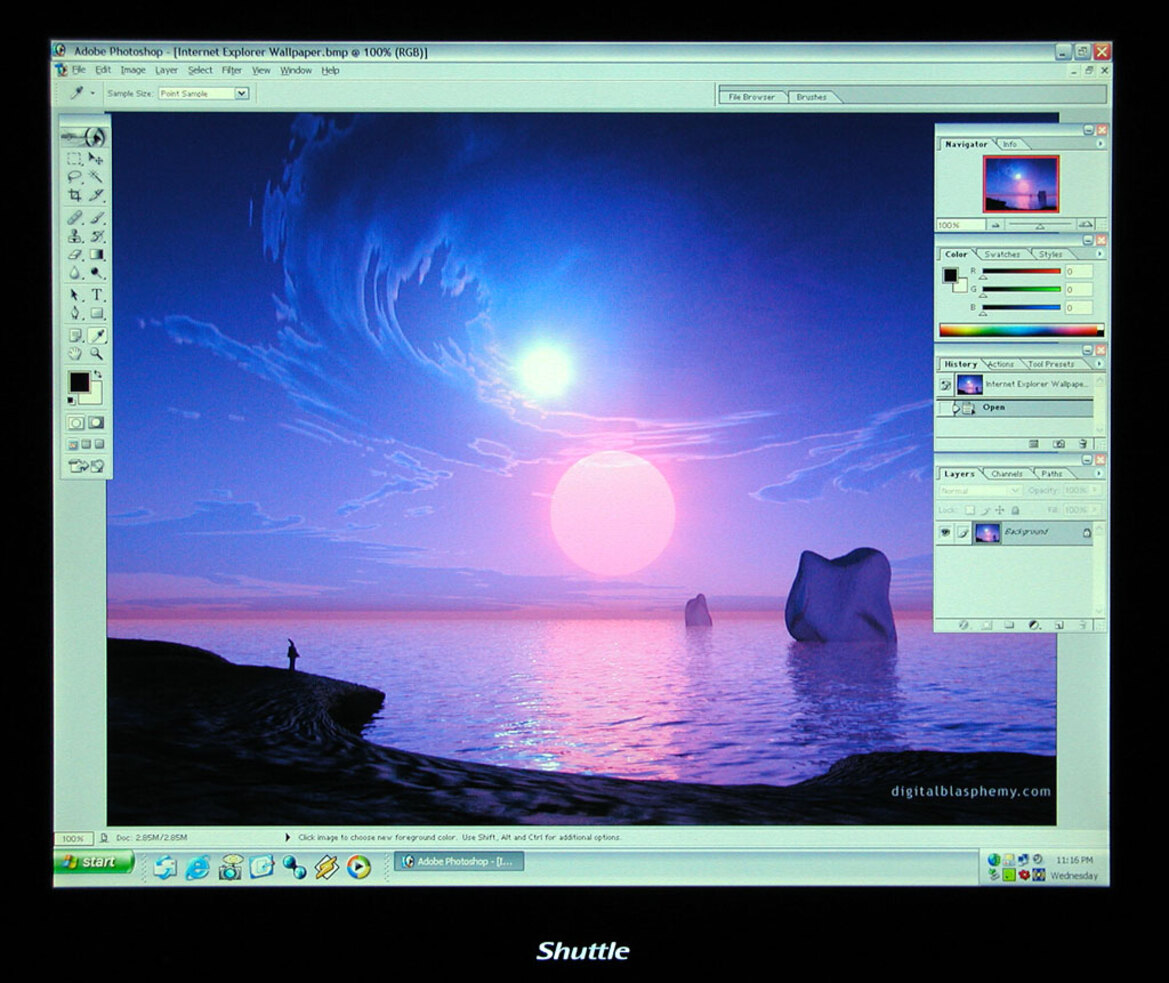
Task: Click Adobe Photoshop taskbar button
Action: click(x=459, y=862)
